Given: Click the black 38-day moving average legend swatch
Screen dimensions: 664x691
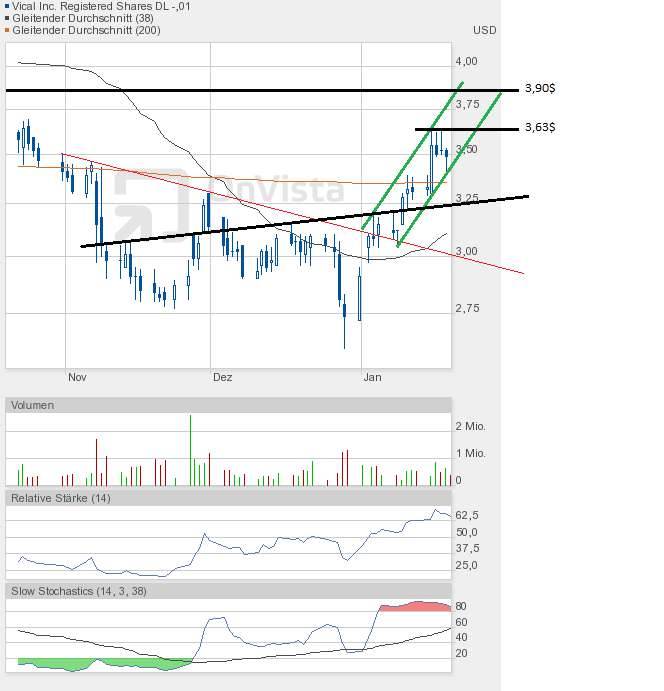Looking at the screenshot, I should click(8, 18).
